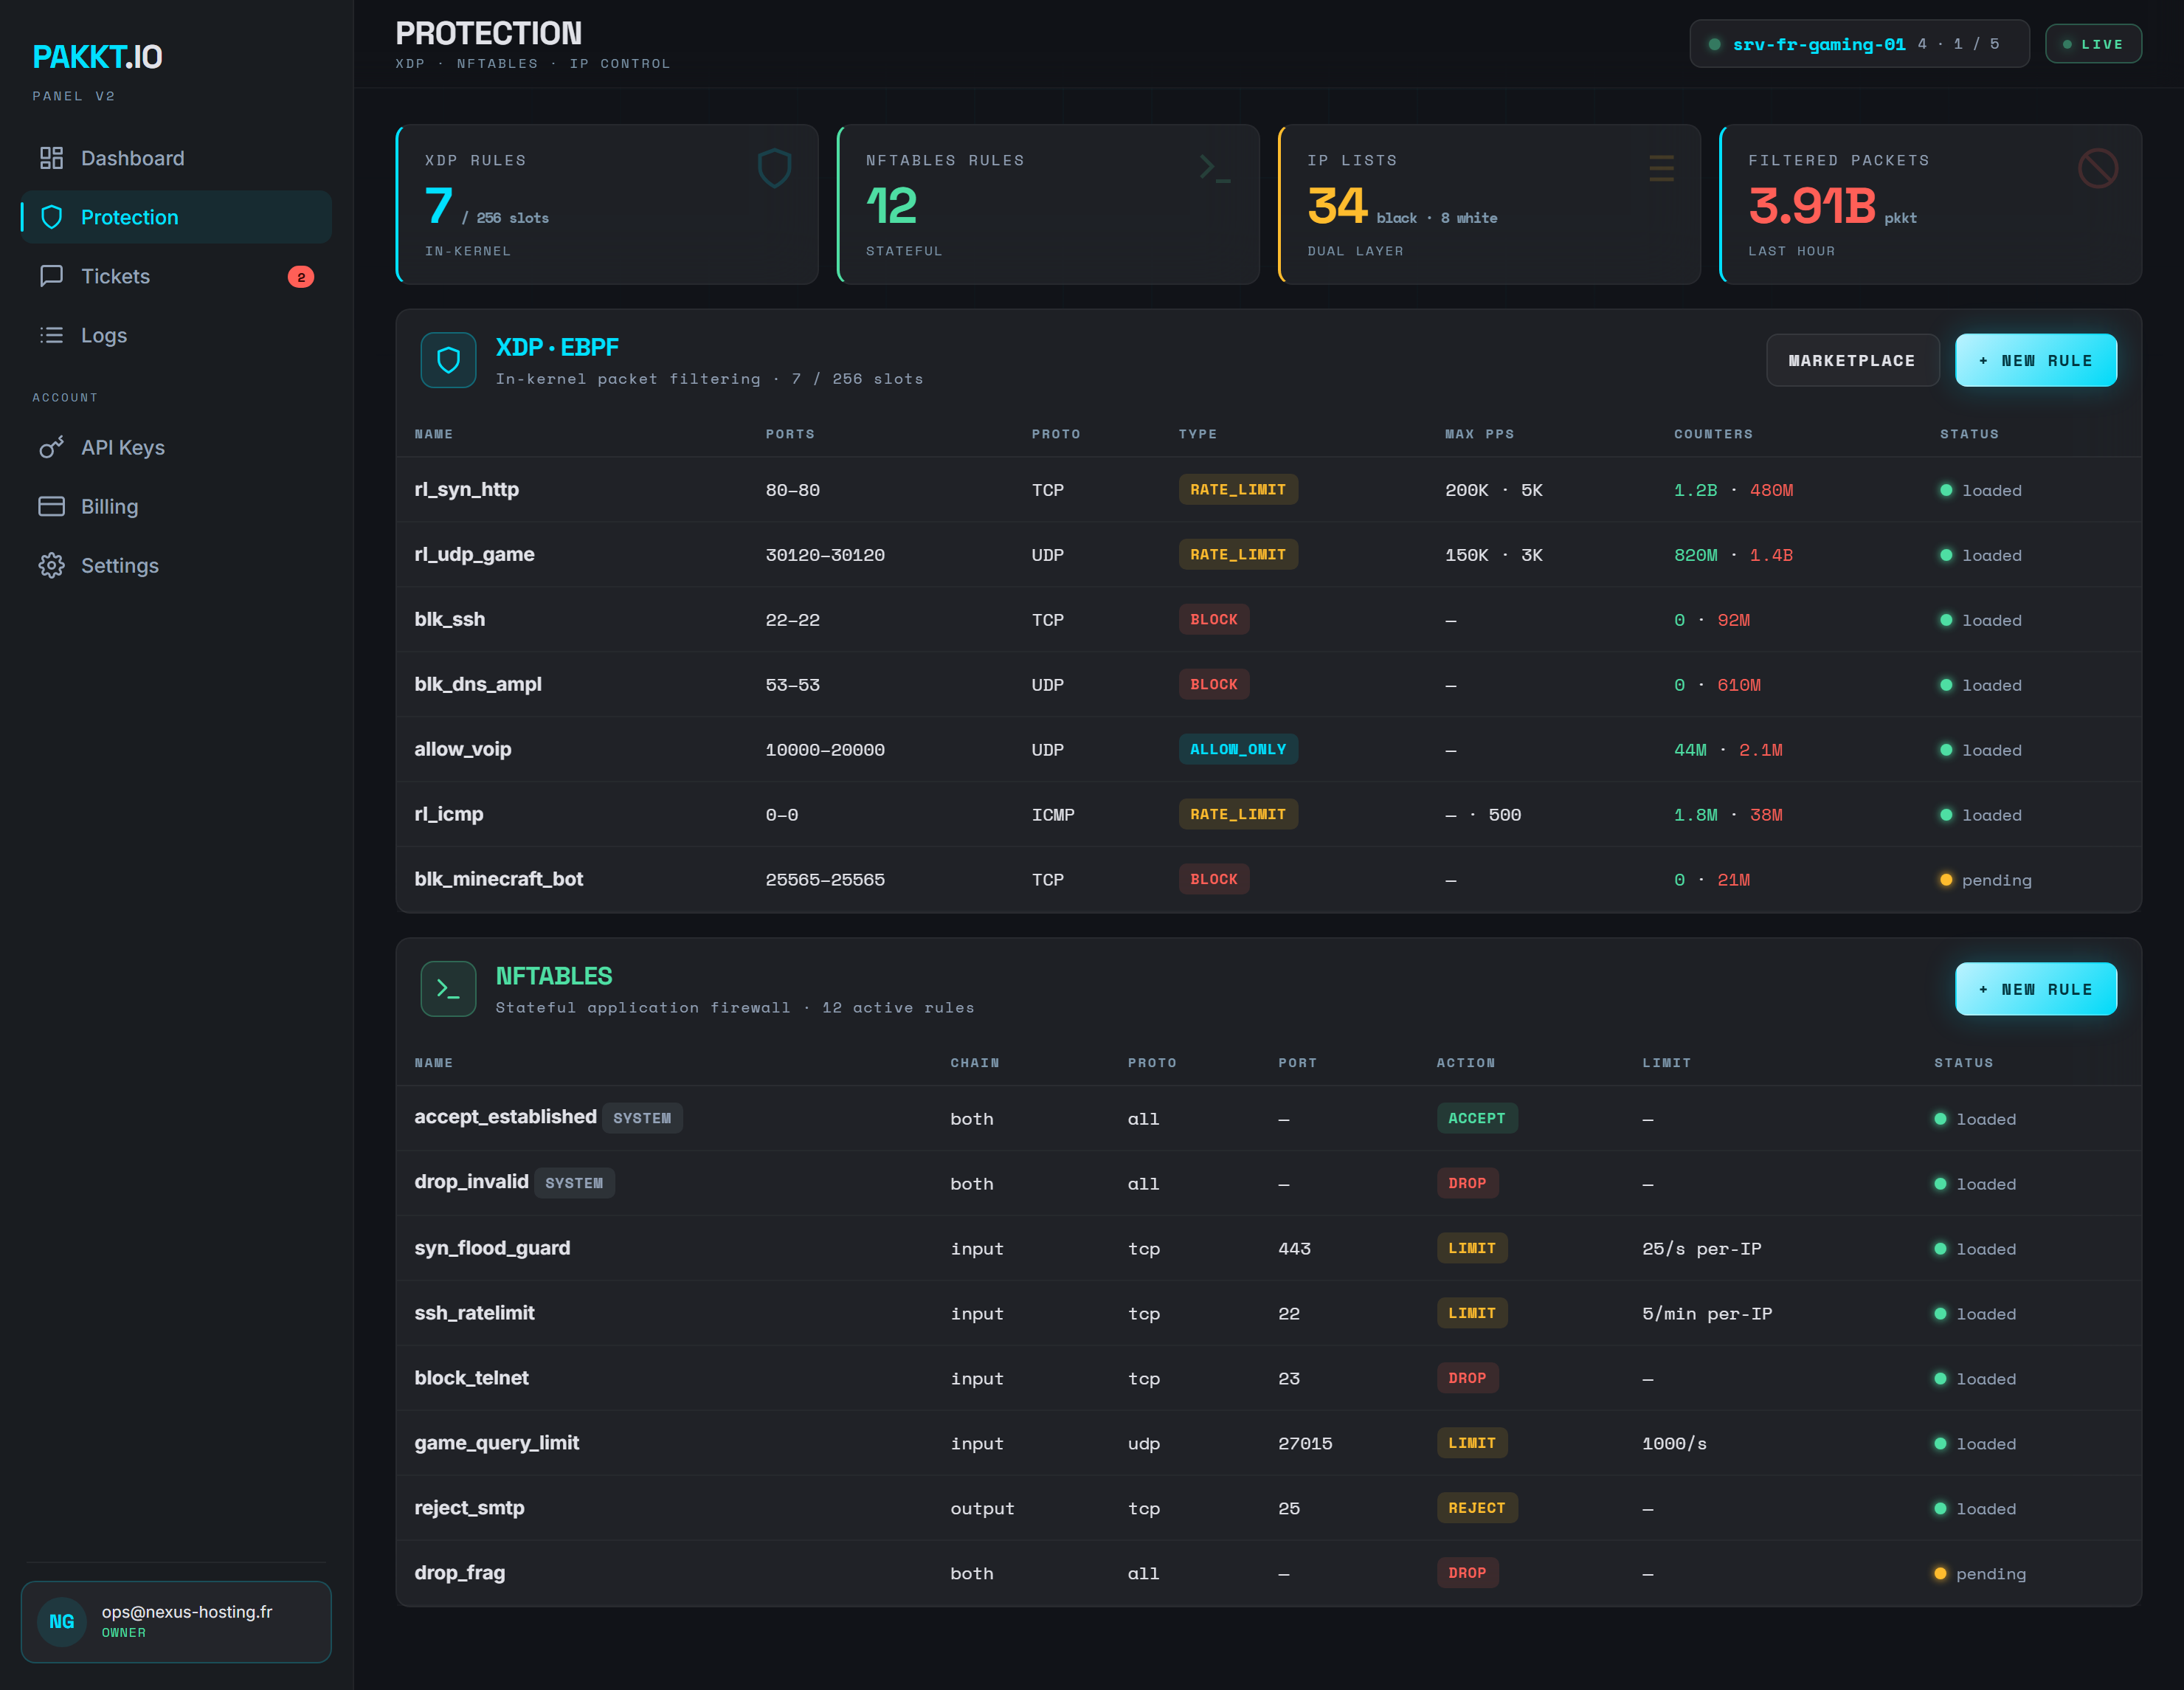Click the Filtered Packets blocked-circle icon
Image resolution: width=2184 pixels, height=1690 pixels.
(x=2097, y=168)
